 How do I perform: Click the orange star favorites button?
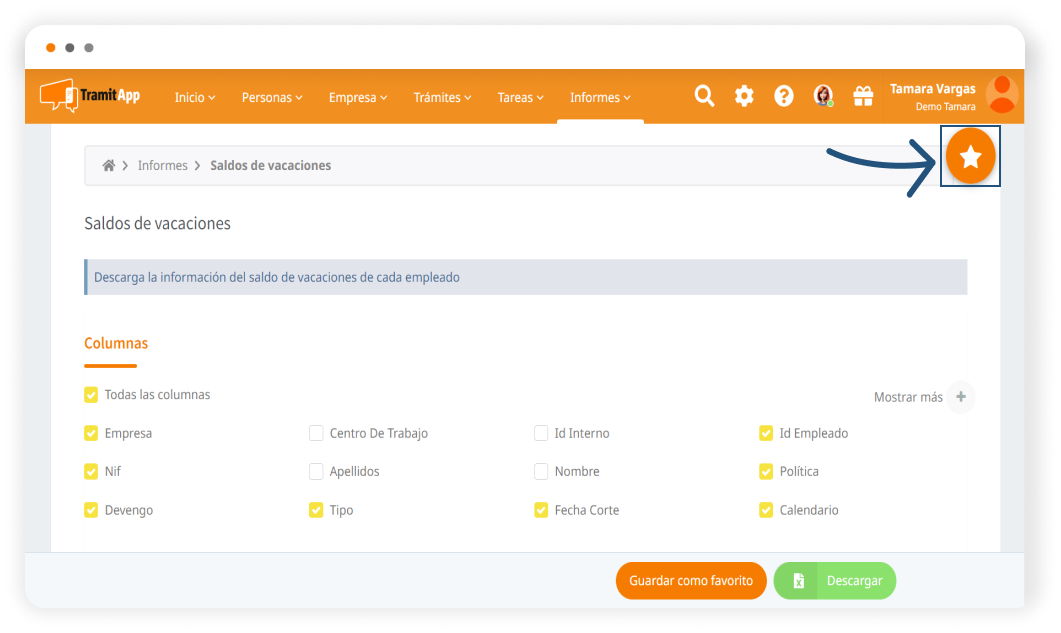[970, 156]
